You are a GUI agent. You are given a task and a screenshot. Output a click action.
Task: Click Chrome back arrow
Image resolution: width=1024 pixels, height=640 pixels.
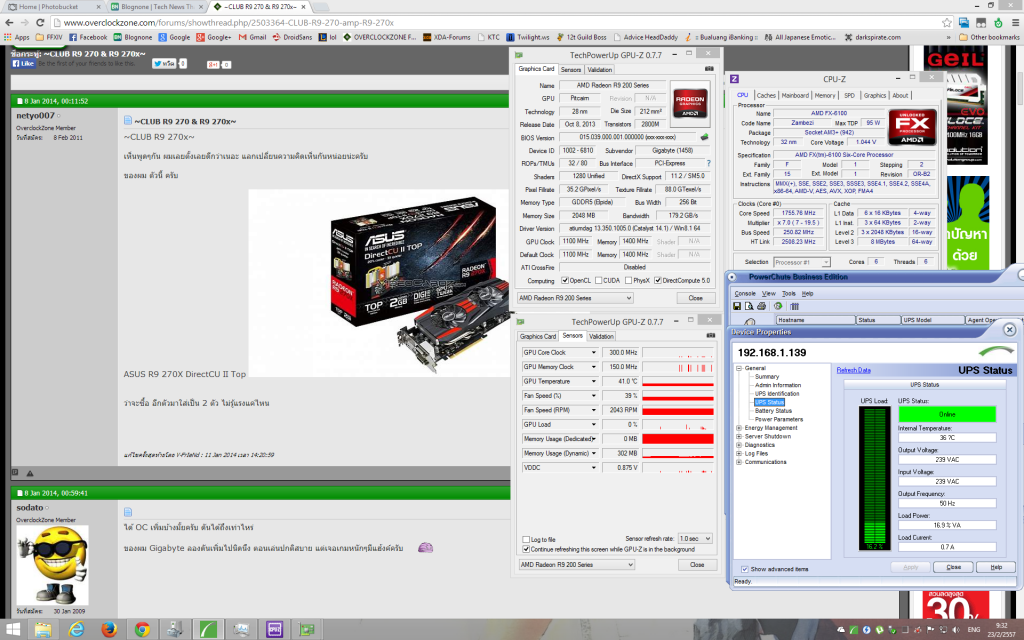coord(9,22)
